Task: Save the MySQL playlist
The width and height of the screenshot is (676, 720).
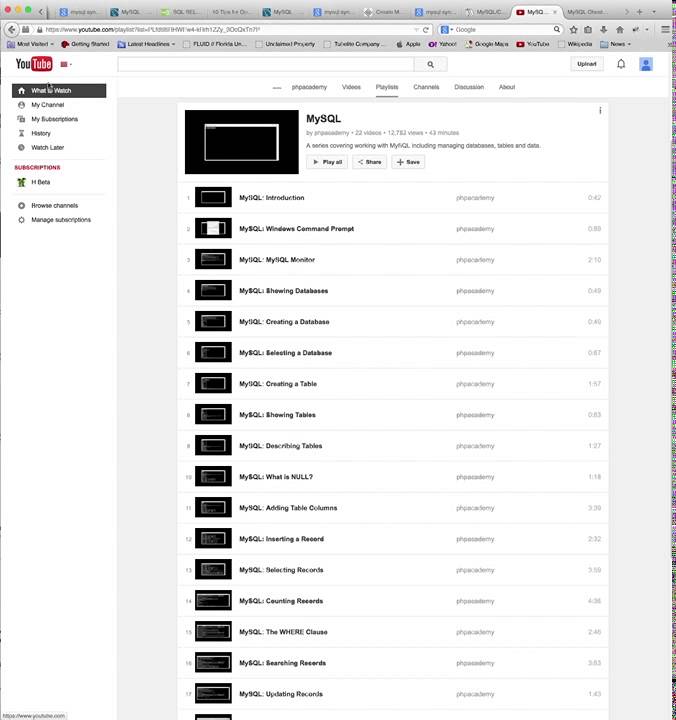Action: pos(408,162)
